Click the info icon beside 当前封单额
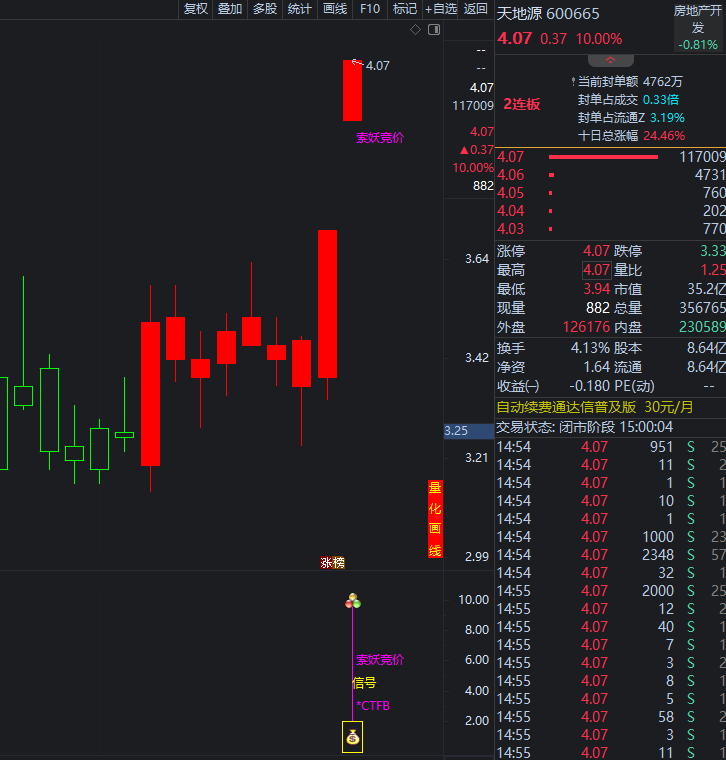 click(573, 81)
